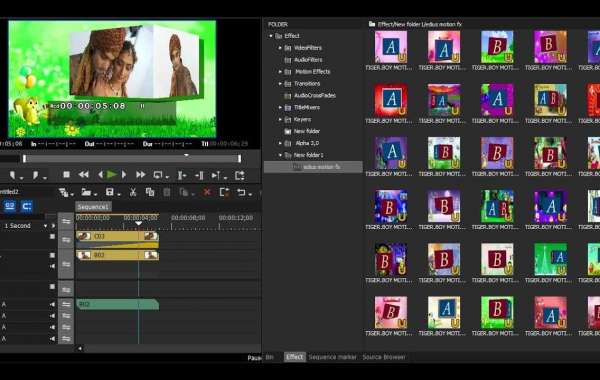Viewport: 600px width, 380px height.
Task: Expand the VideoFilters folder
Action: coord(280,48)
